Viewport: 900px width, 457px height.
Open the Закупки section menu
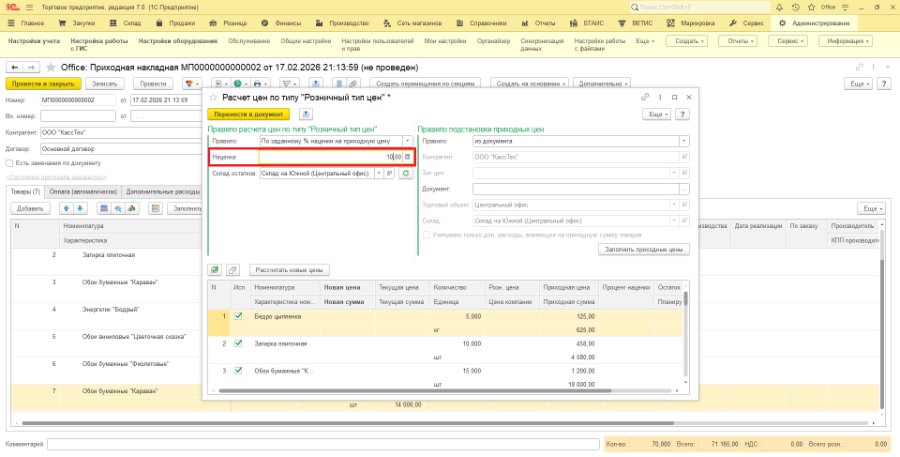coord(77,23)
